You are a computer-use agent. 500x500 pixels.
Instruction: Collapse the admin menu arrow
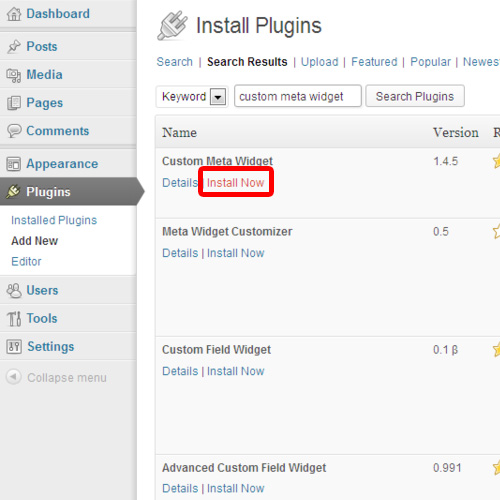click(x=14, y=377)
